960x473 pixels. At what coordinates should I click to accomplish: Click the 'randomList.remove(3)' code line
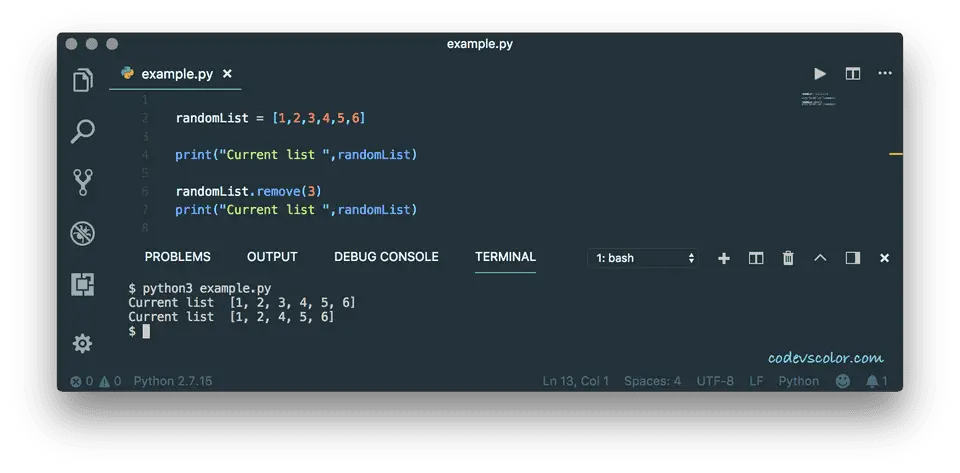click(249, 192)
